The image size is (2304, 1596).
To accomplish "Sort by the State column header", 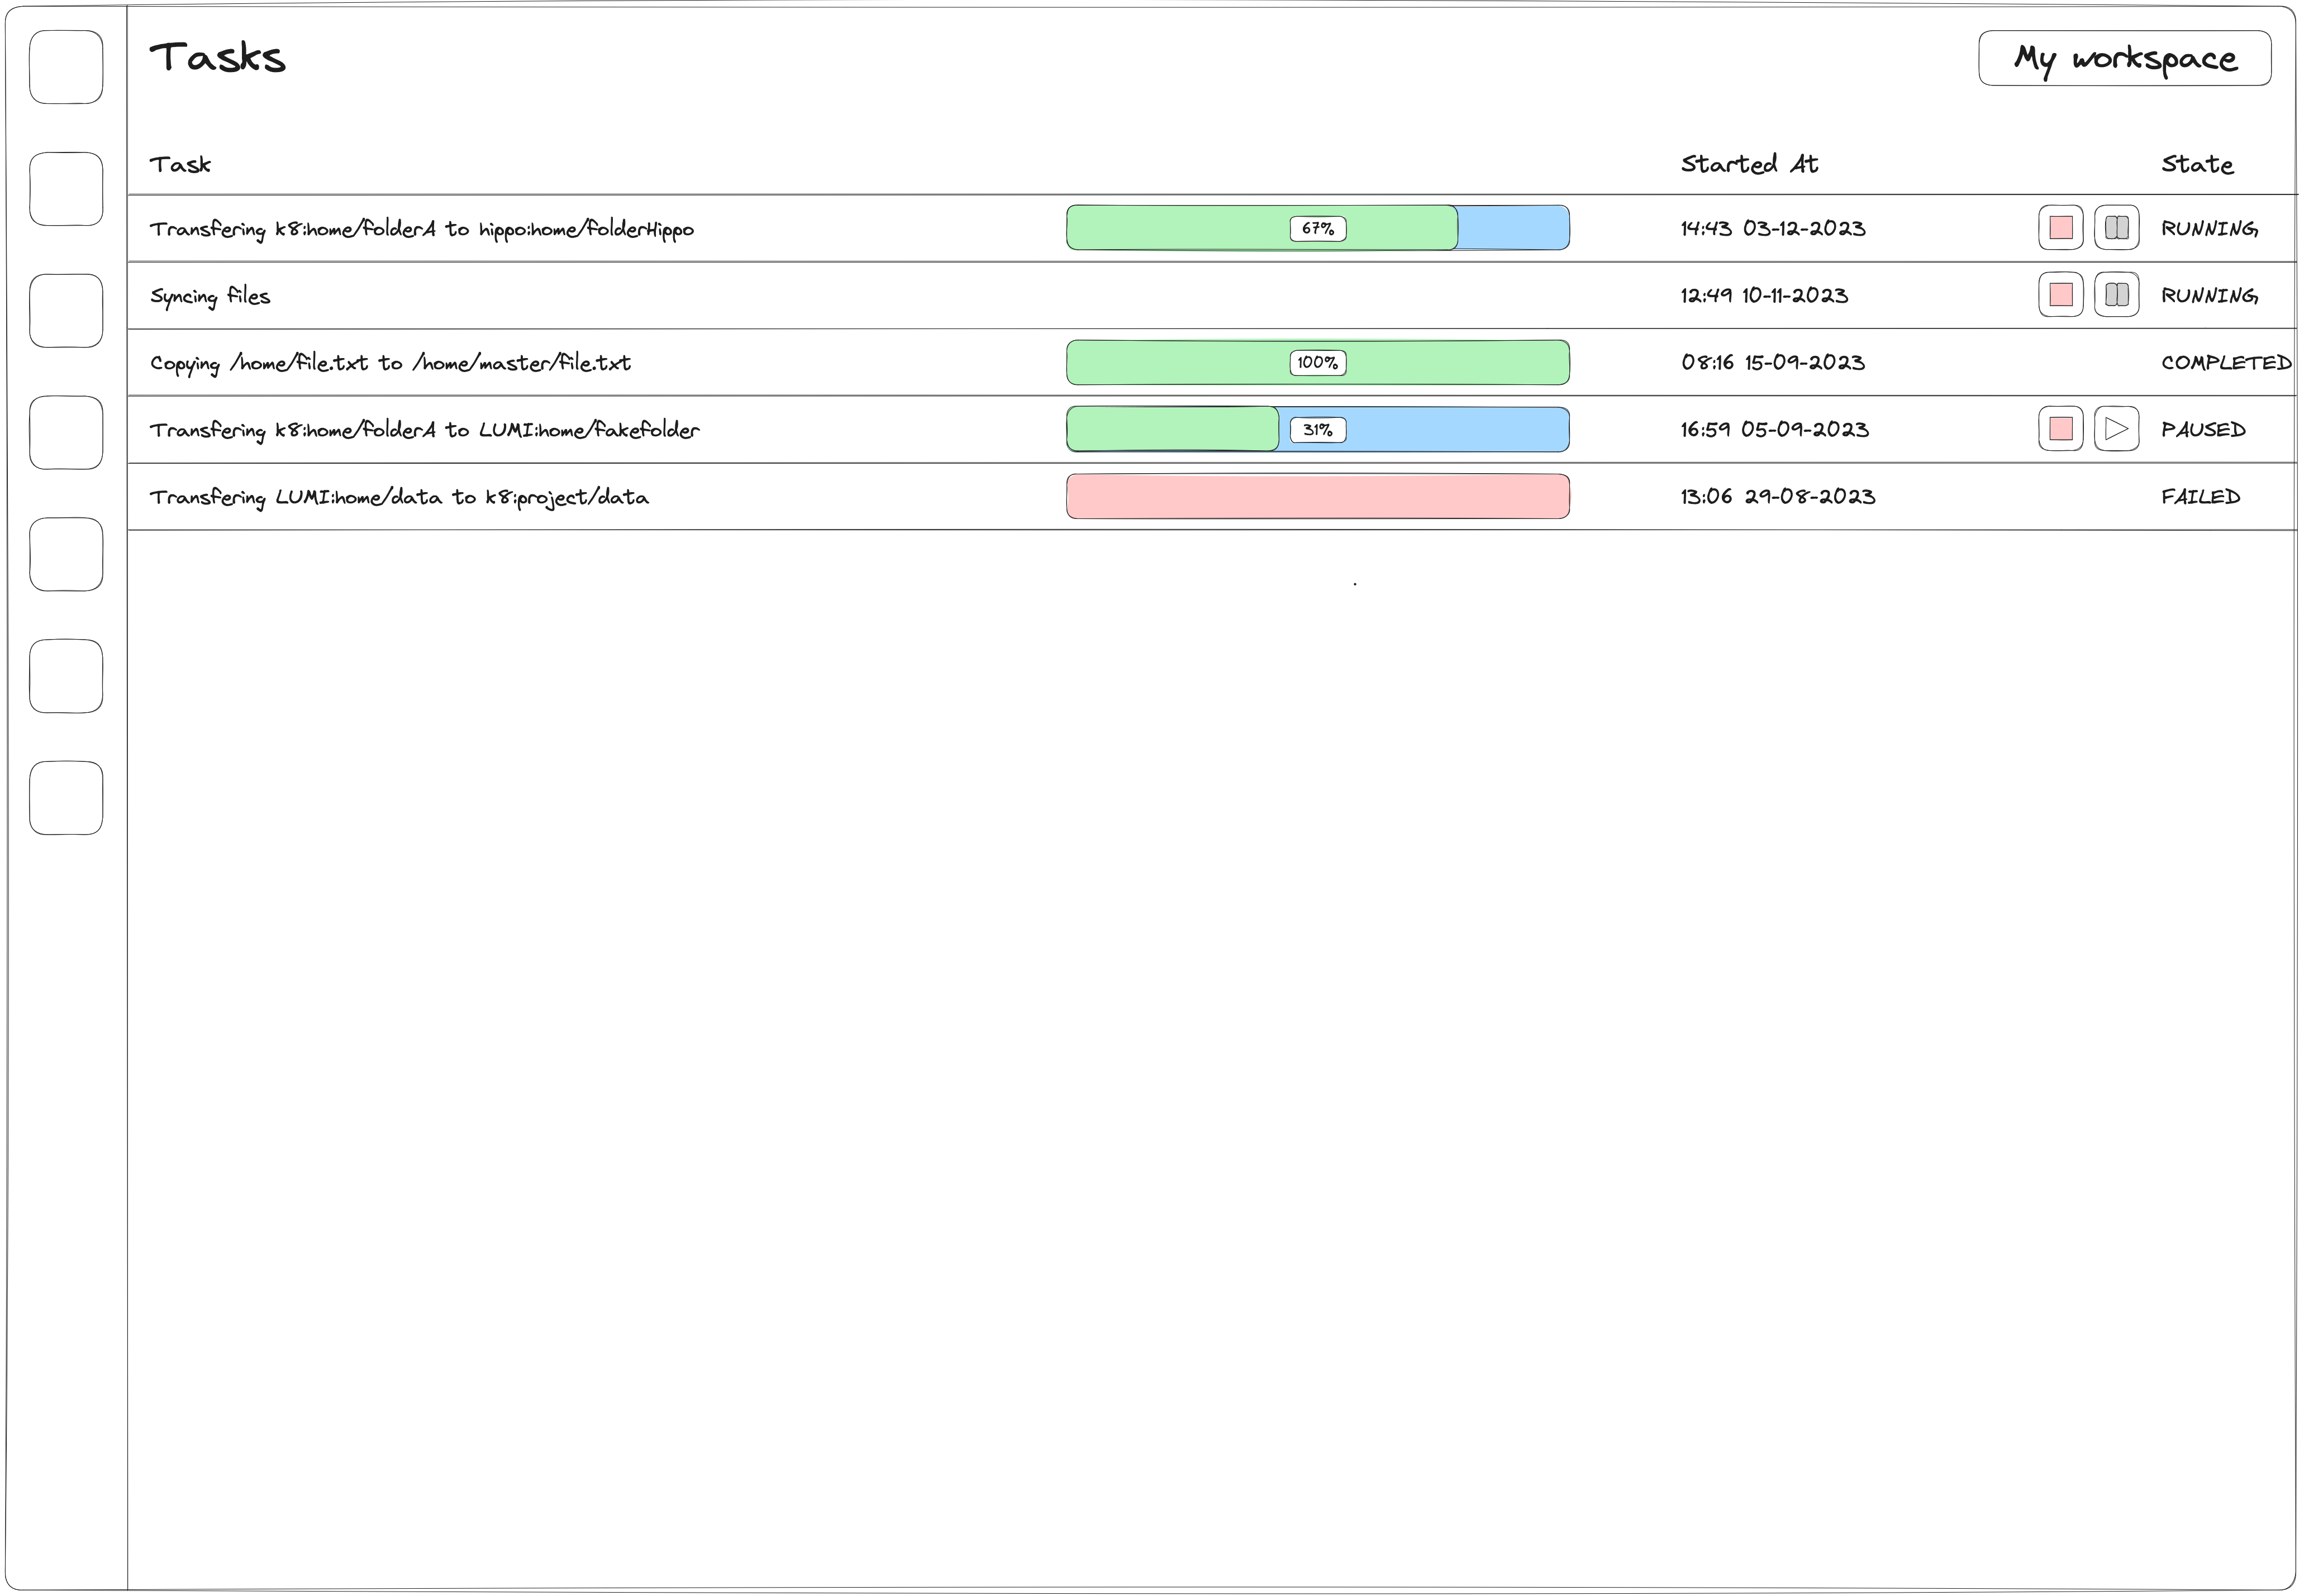I will click(2196, 164).
